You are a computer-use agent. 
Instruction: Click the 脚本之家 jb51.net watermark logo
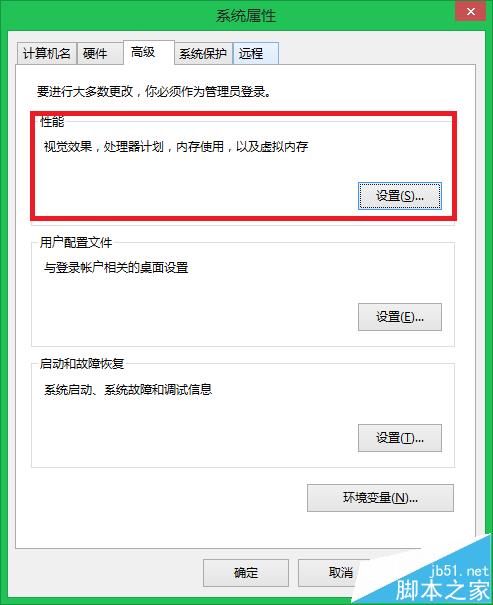442,583
